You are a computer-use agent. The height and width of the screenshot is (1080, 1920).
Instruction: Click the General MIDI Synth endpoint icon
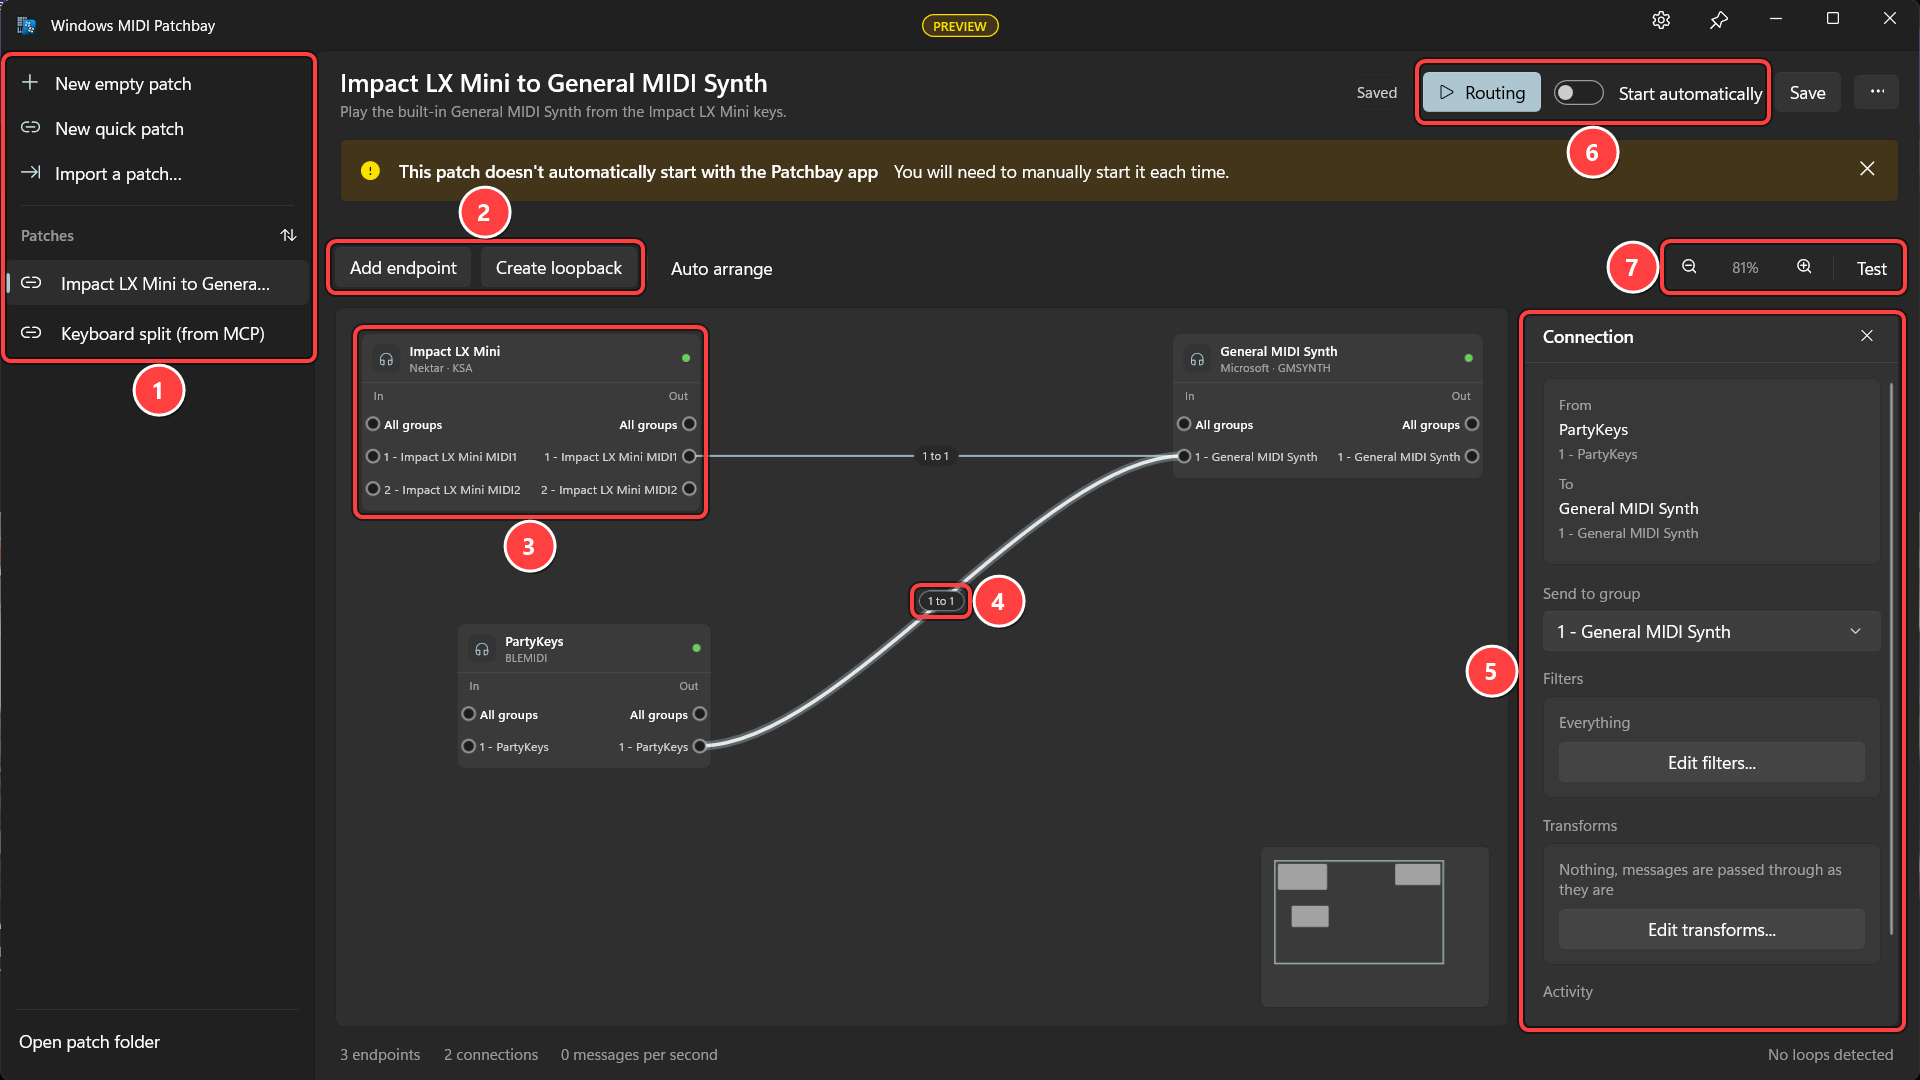pos(1197,359)
